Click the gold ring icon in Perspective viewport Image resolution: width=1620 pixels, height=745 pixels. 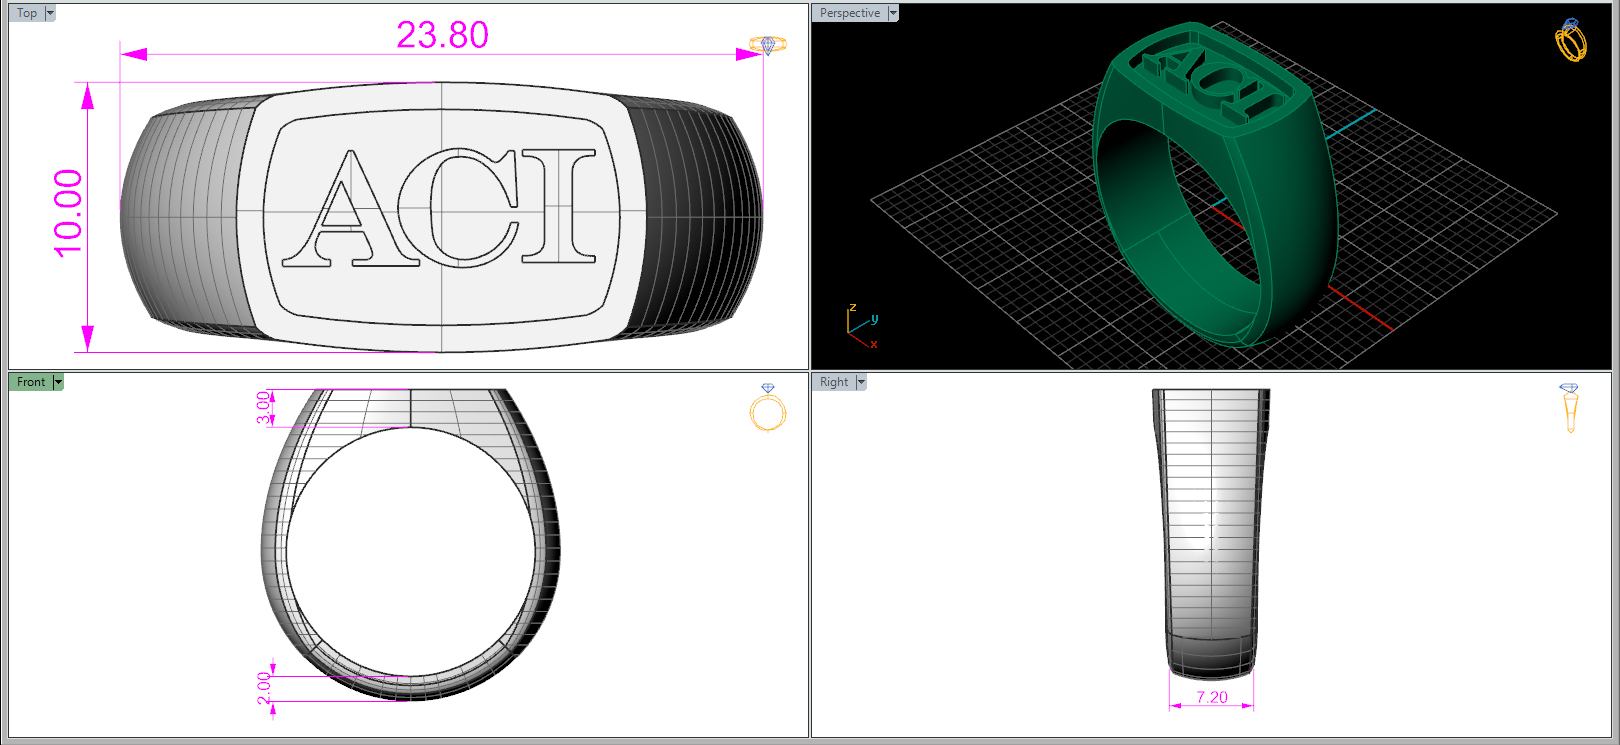tap(1570, 40)
